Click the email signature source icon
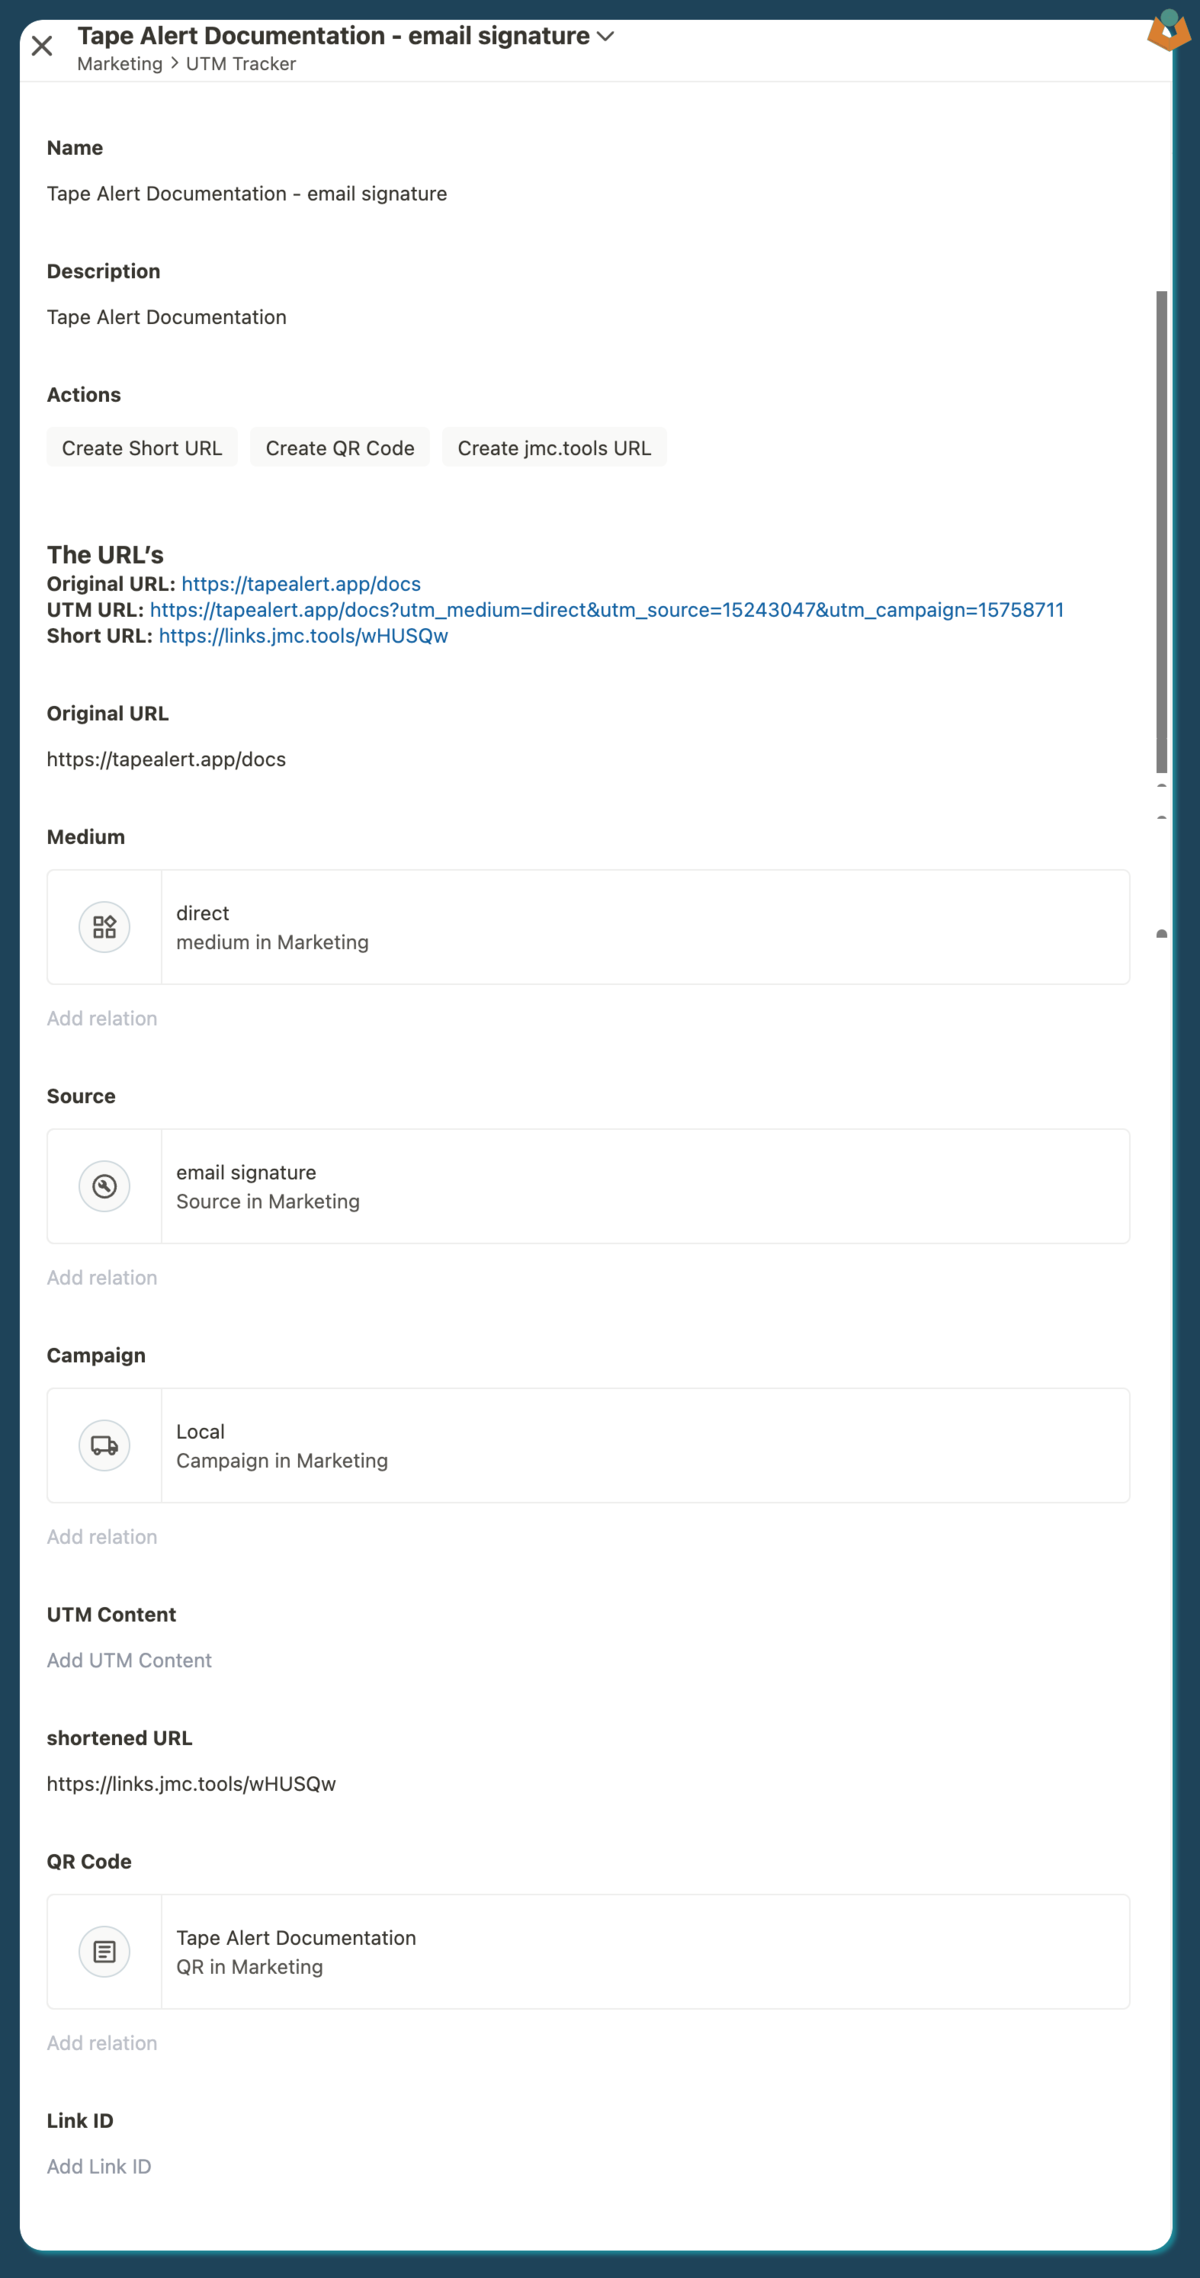1200x2278 pixels. click(105, 1186)
